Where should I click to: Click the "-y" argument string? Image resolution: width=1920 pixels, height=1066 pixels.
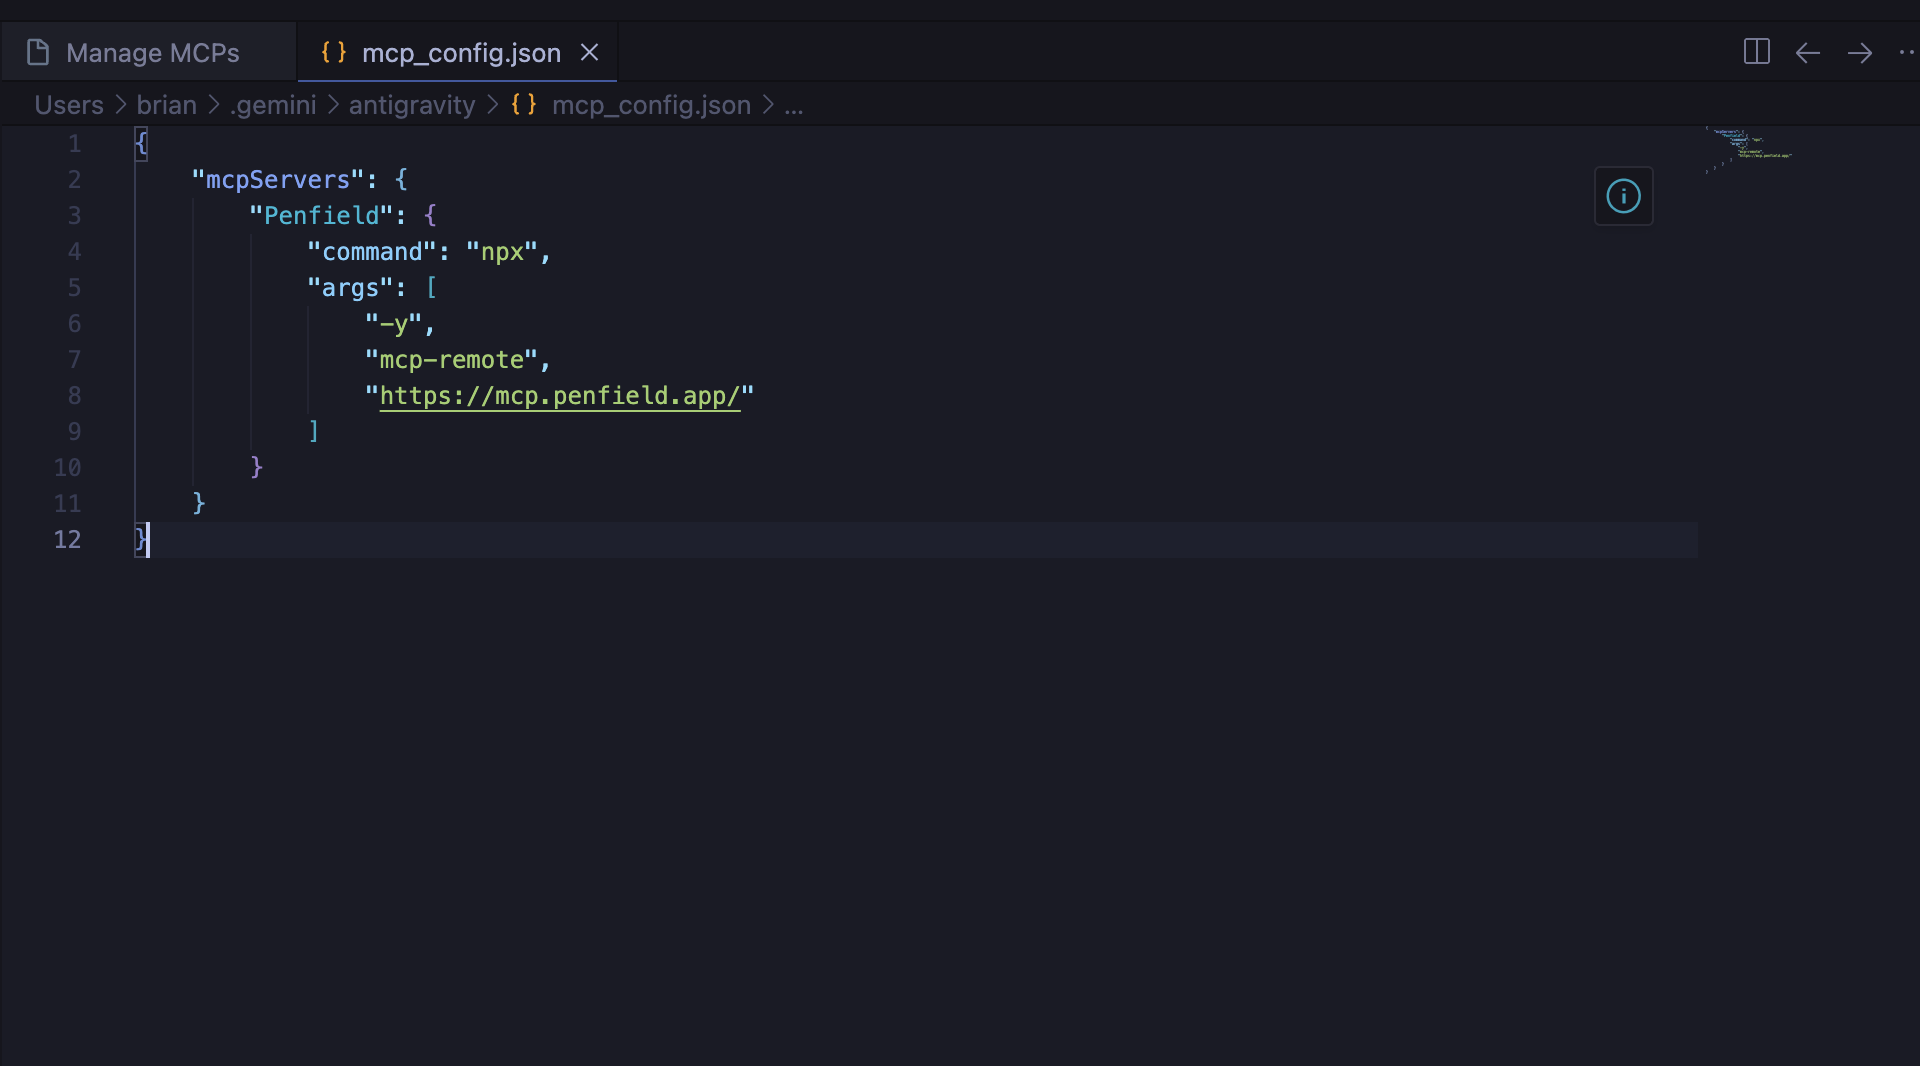click(393, 324)
